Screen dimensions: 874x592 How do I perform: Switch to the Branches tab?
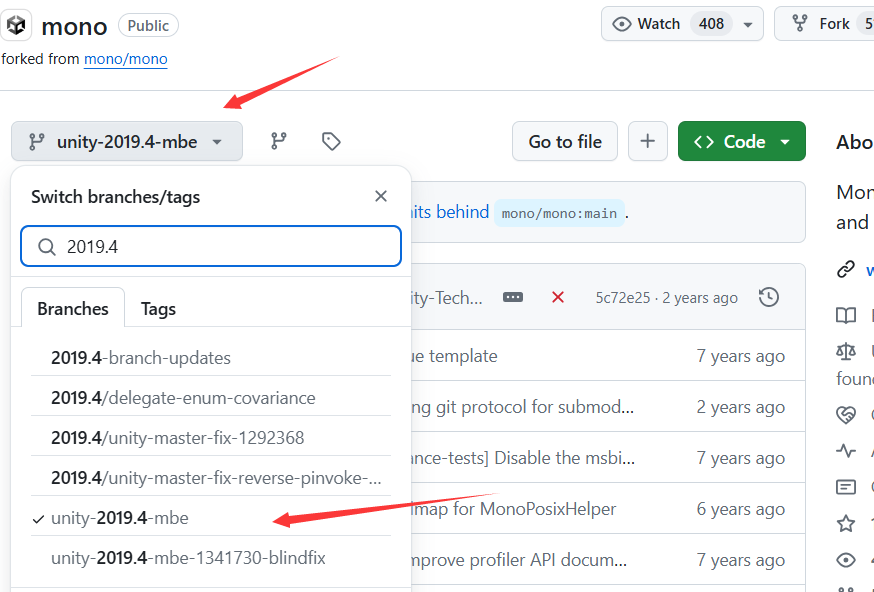pos(73,308)
